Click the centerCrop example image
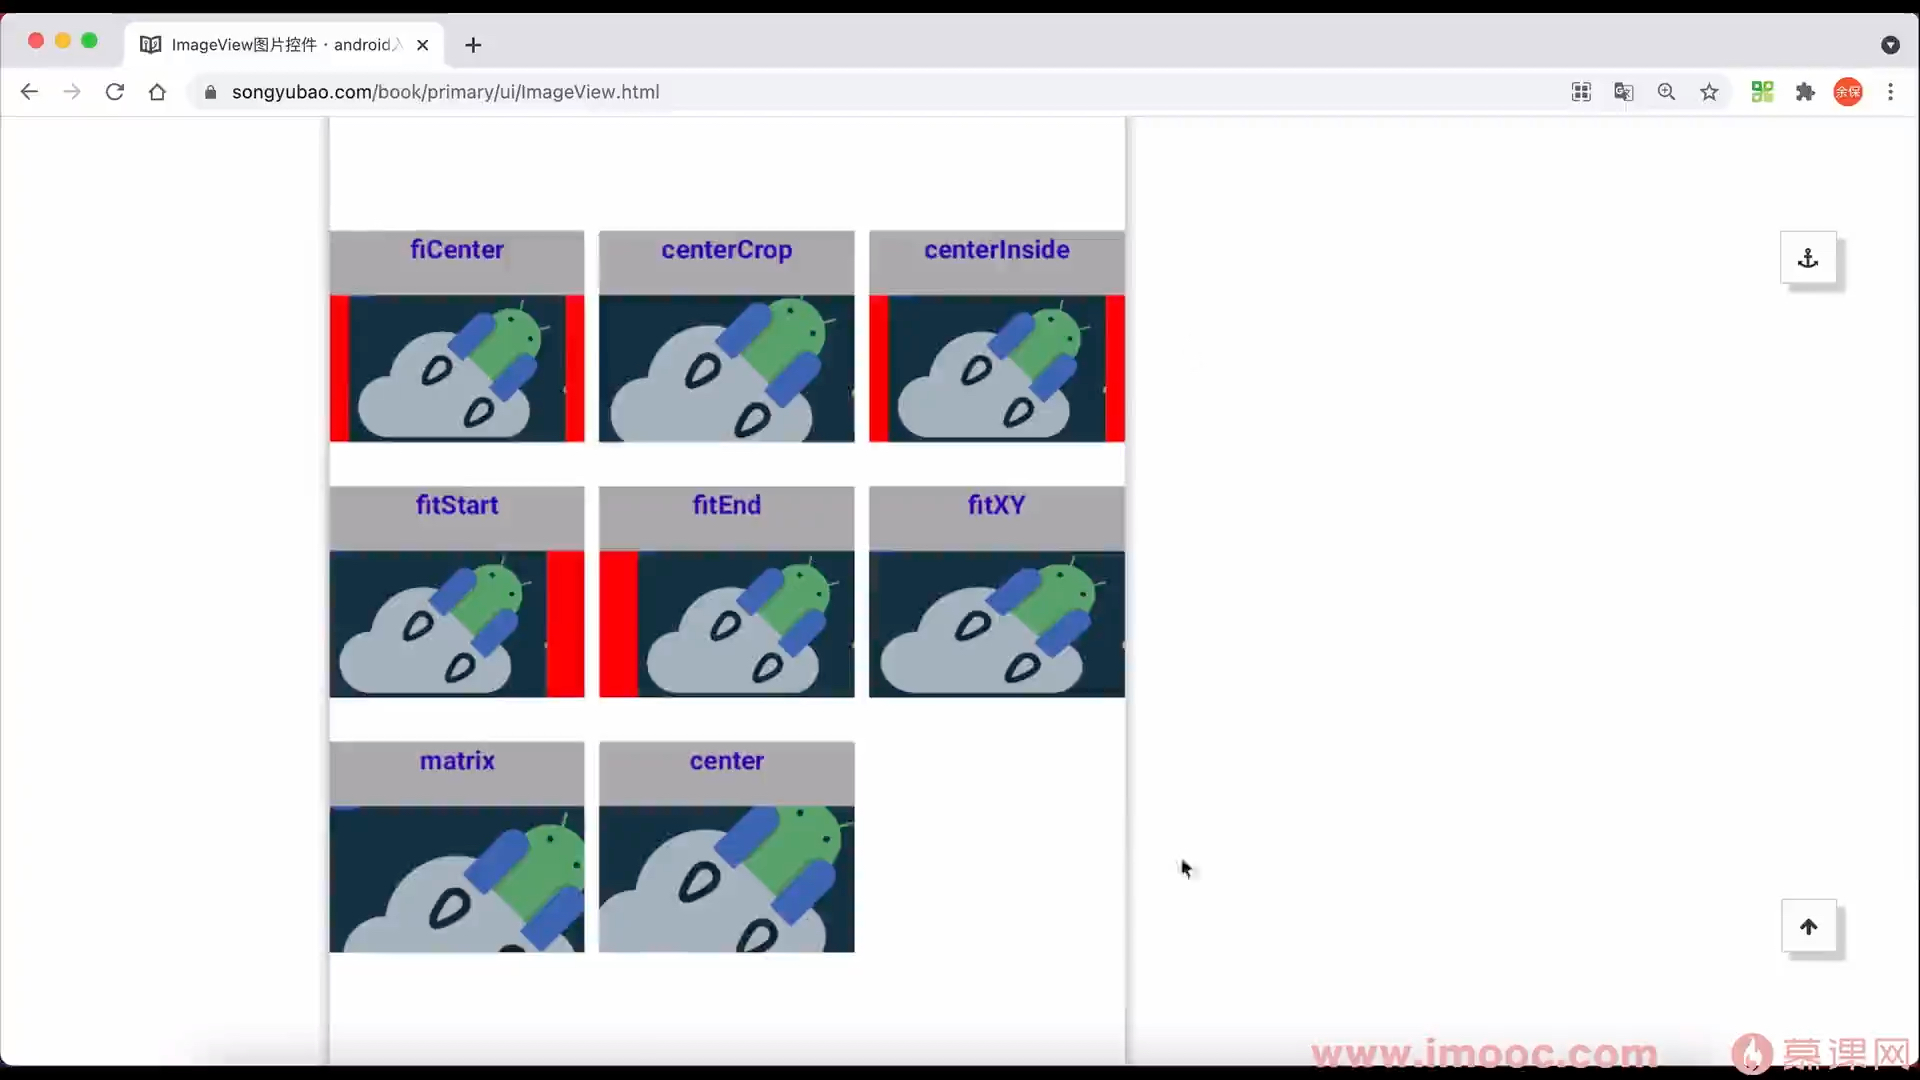Viewport: 1920px width, 1080px height. click(x=727, y=368)
